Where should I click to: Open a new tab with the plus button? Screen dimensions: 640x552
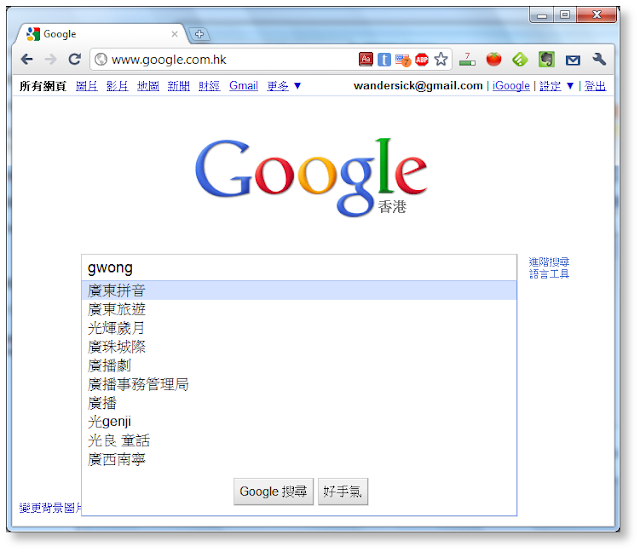click(199, 34)
